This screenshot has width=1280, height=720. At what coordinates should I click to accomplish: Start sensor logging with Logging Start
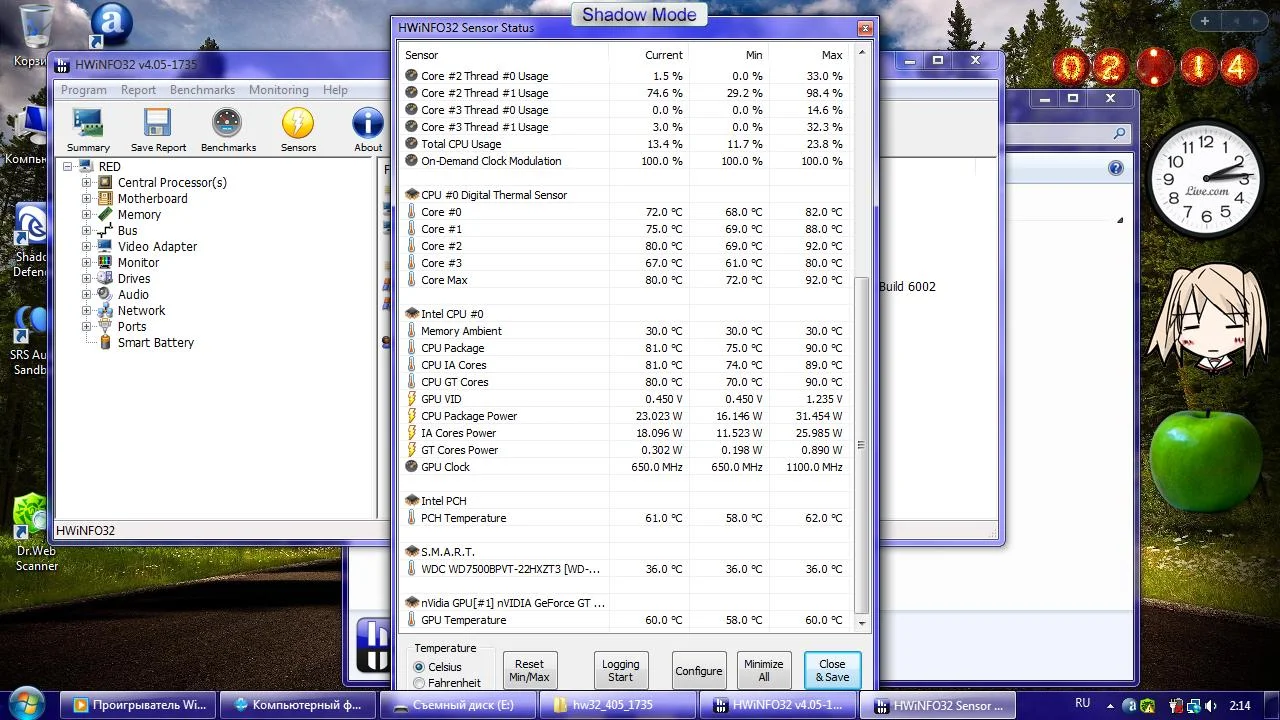(x=620, y=670)
